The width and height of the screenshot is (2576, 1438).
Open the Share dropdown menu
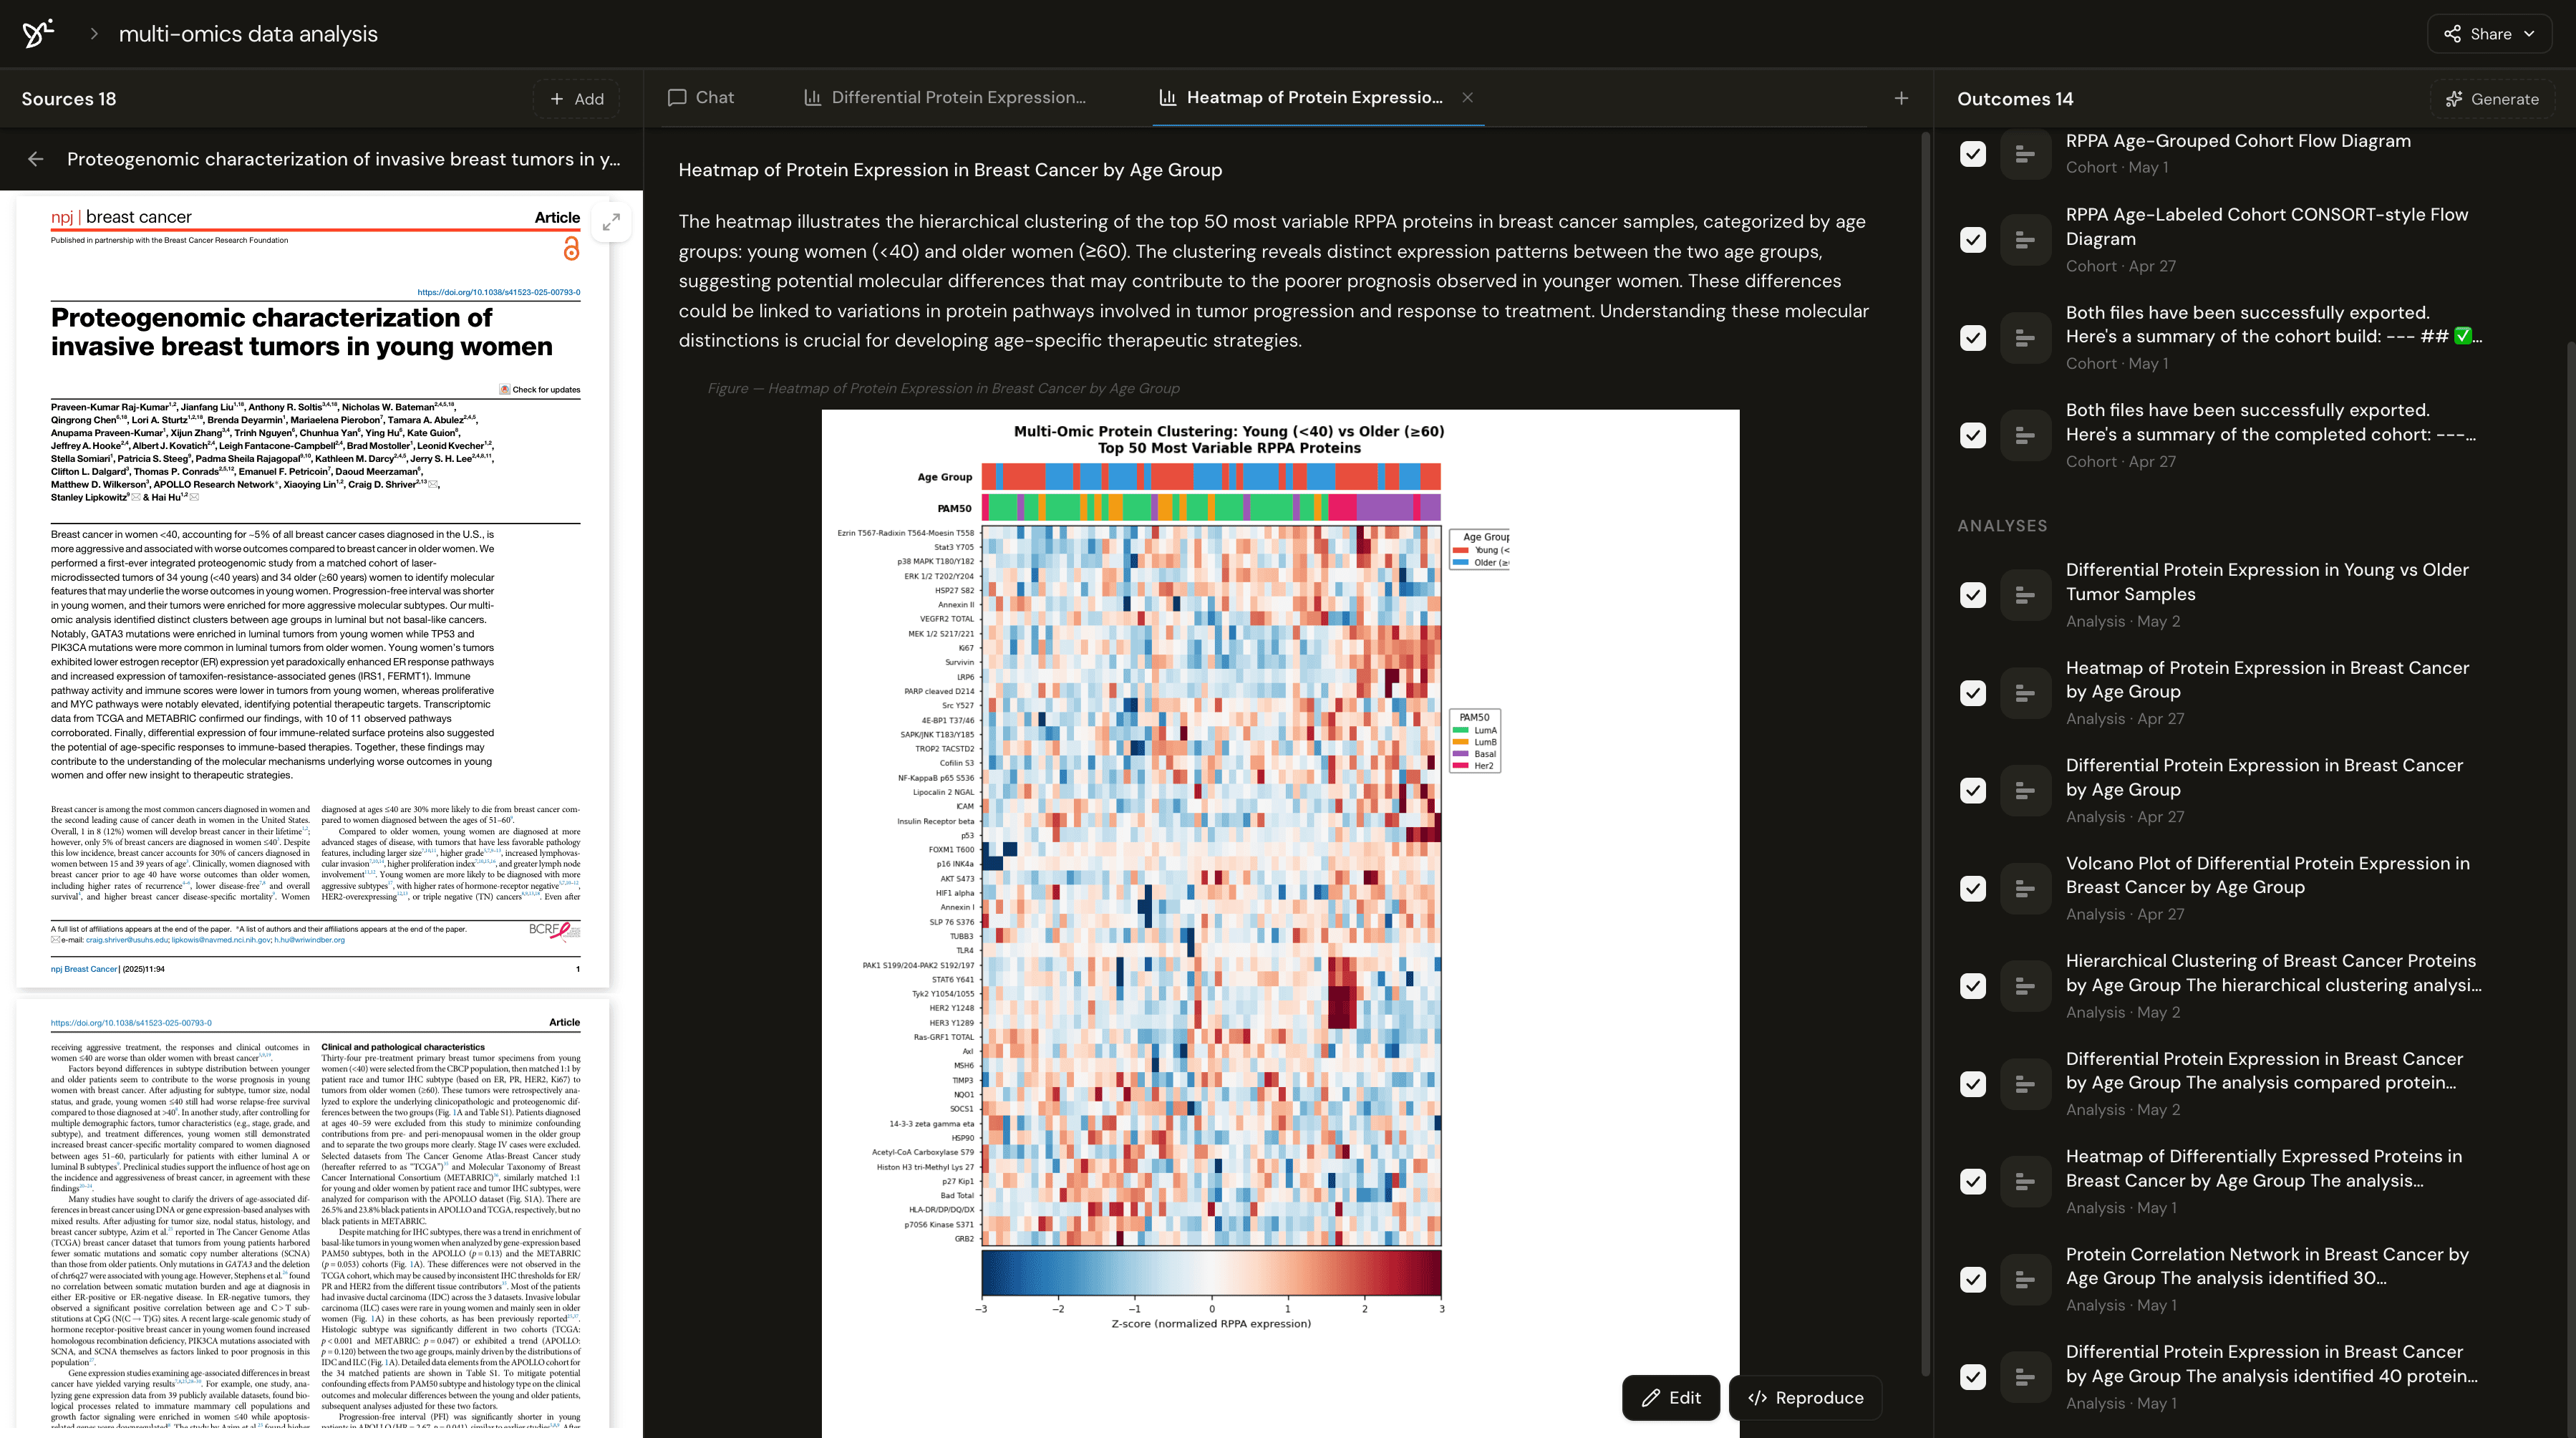tap(2489, 34)
